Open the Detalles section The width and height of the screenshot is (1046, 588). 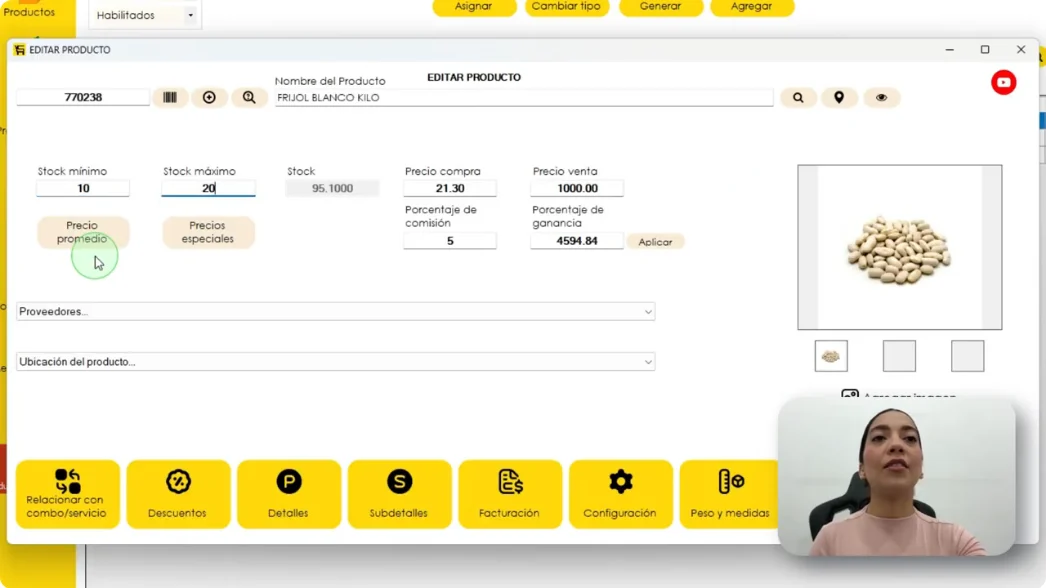pos(289,494)
